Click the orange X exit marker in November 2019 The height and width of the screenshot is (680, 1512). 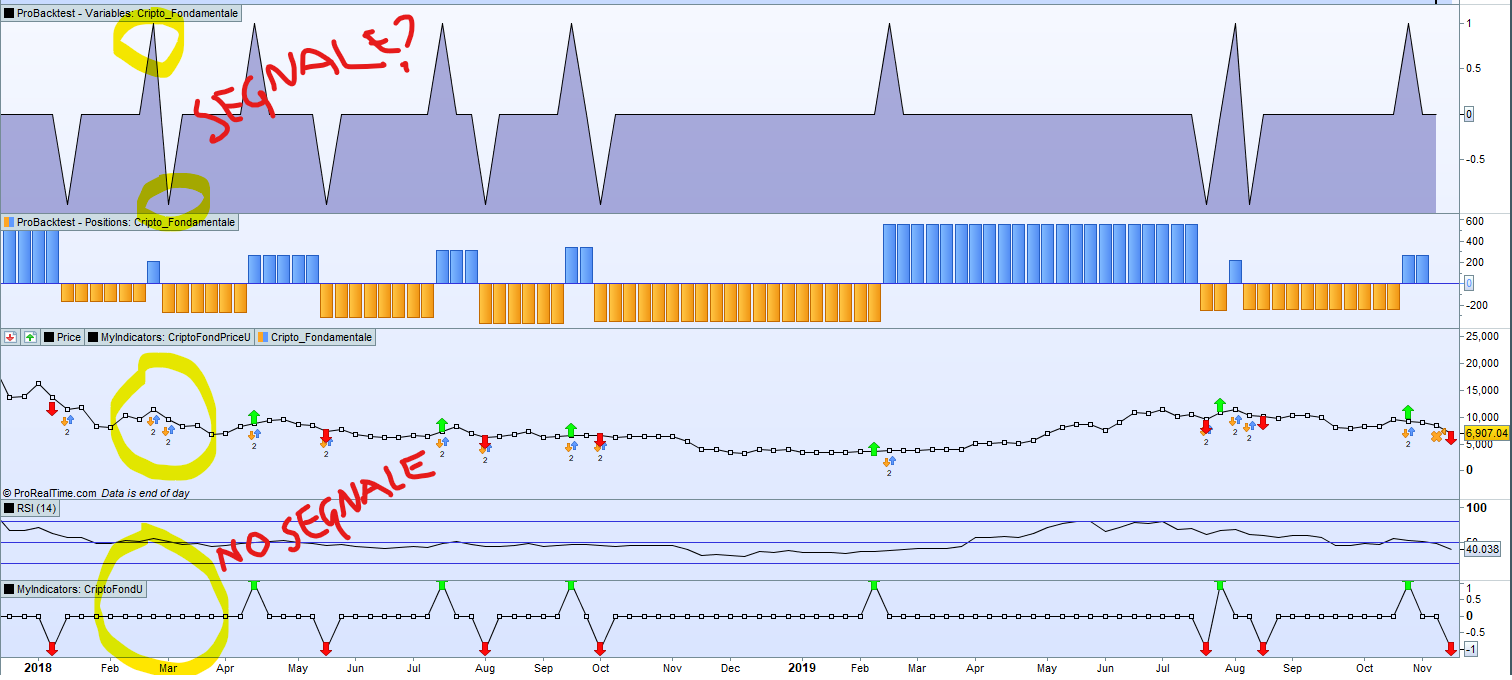point(1437,436)
